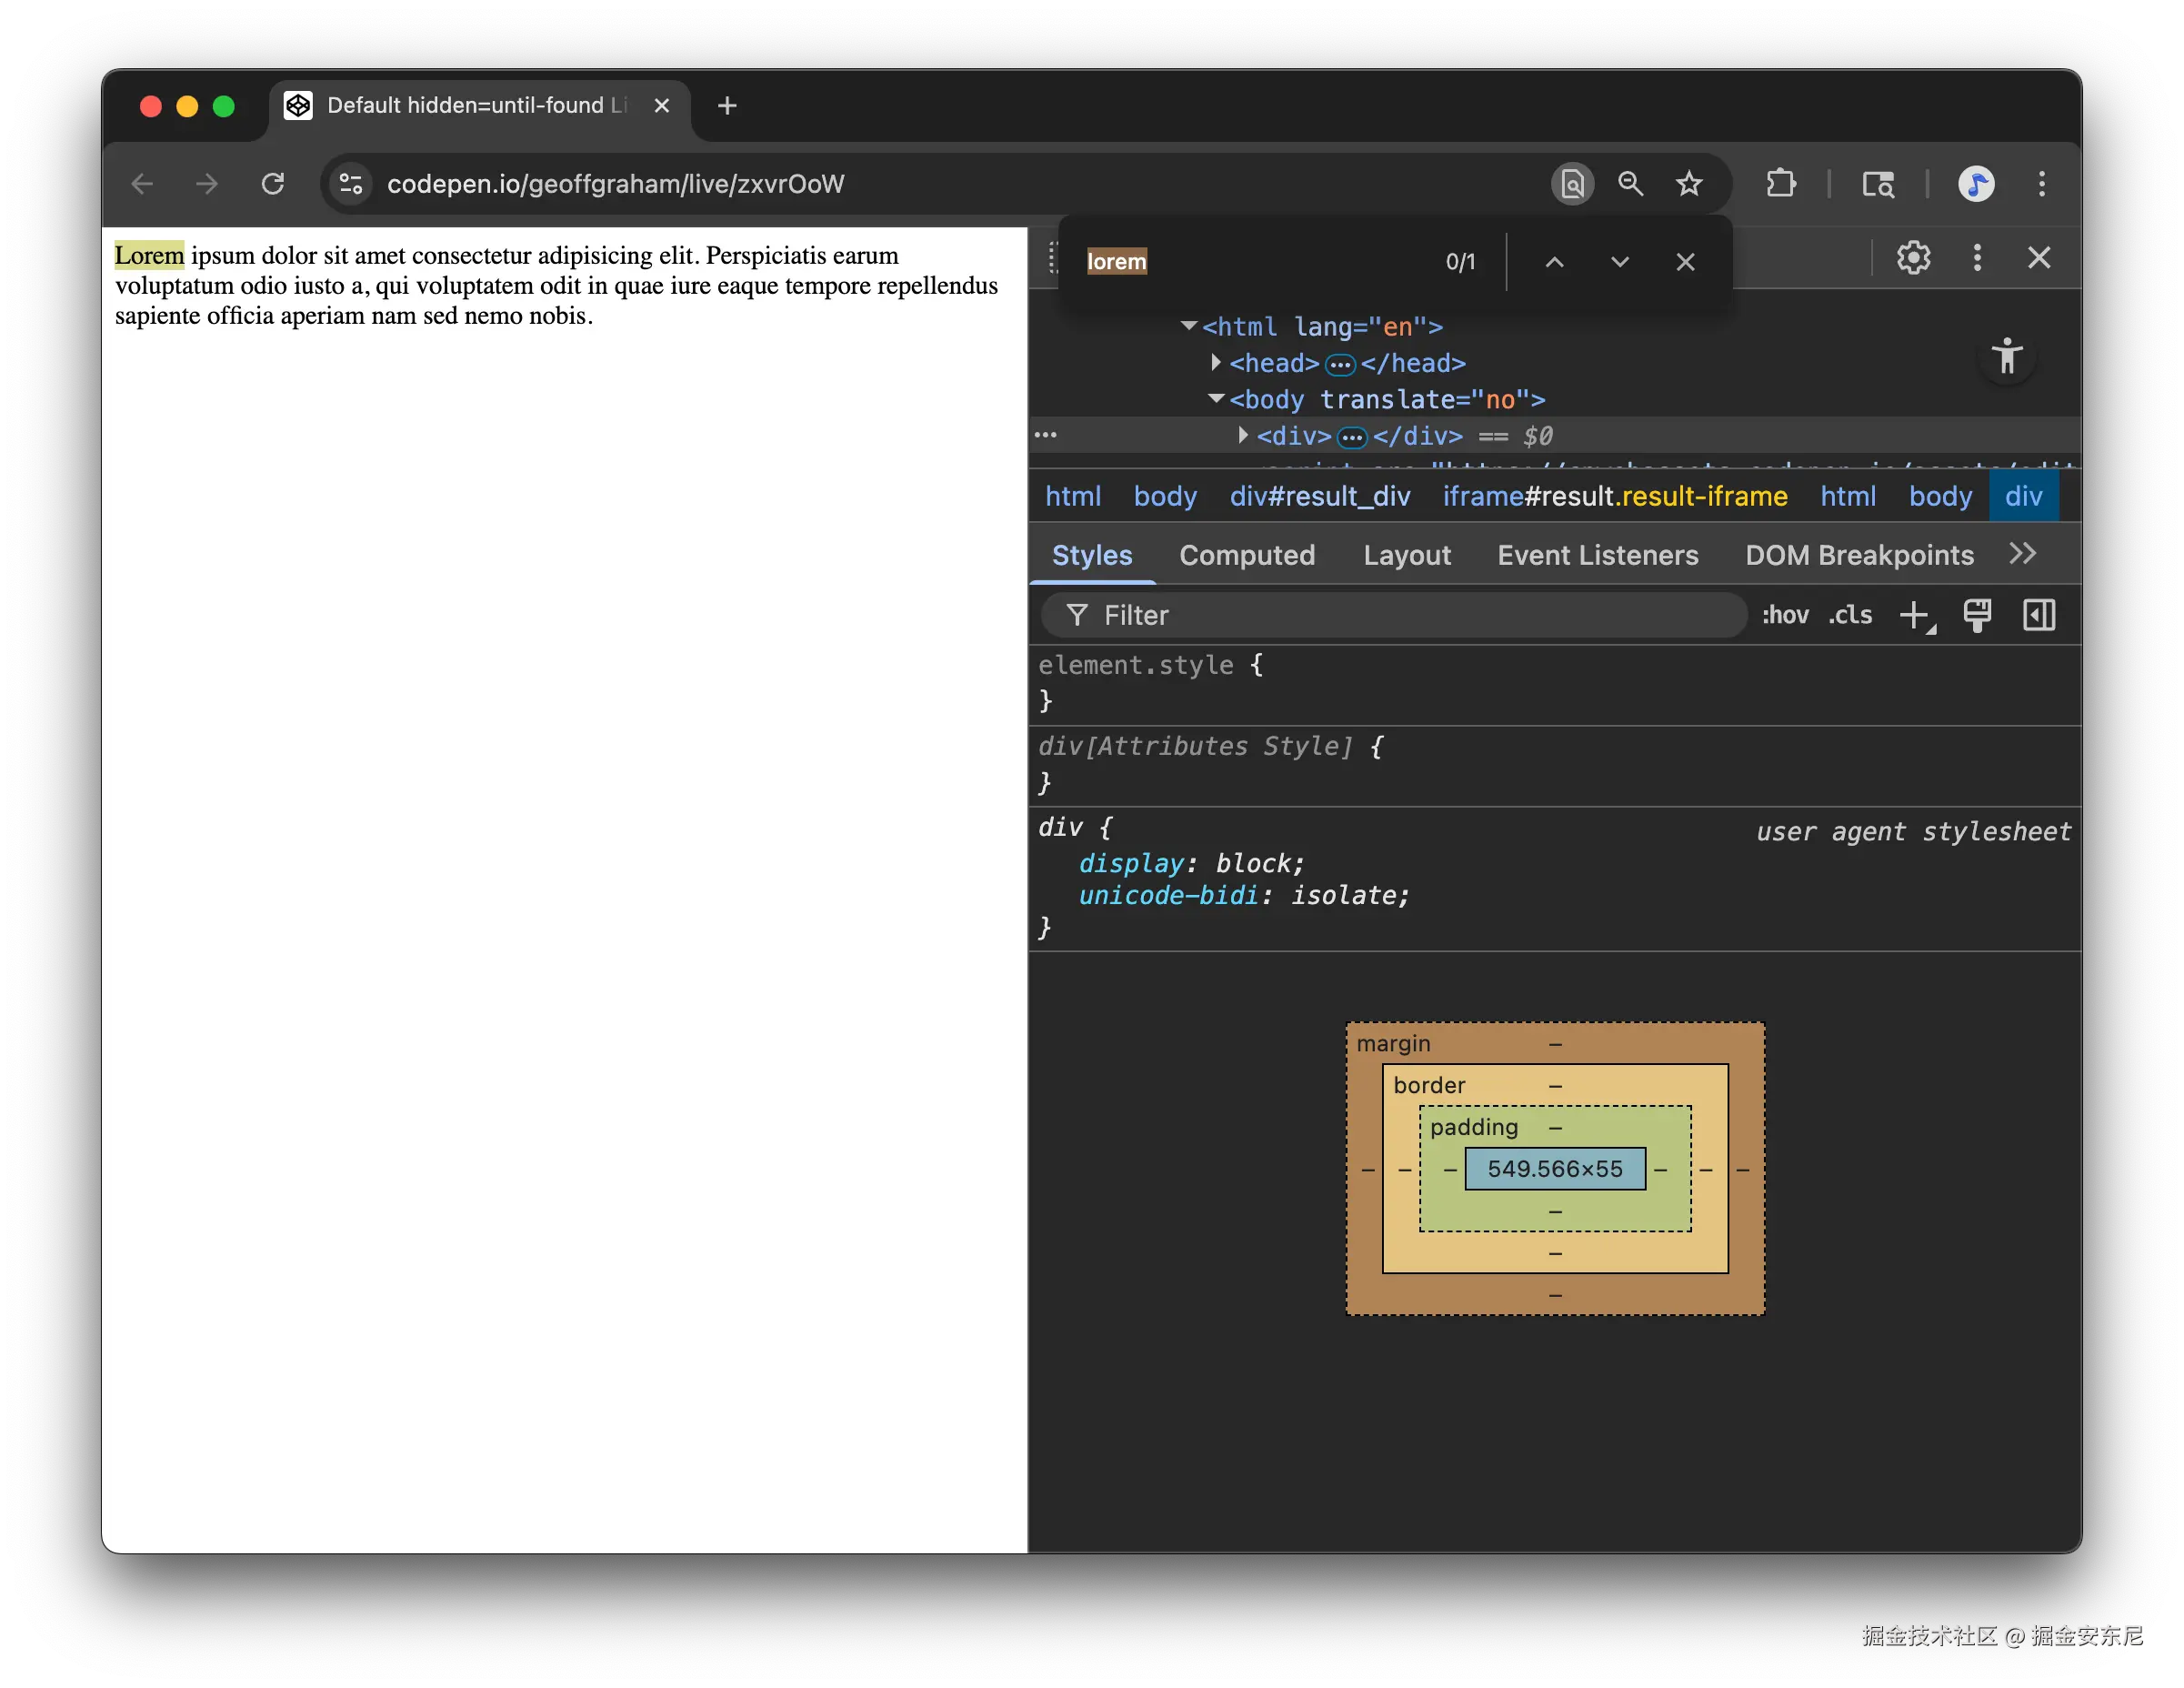Click the DevTools settings gear icon

(1913, 258)
